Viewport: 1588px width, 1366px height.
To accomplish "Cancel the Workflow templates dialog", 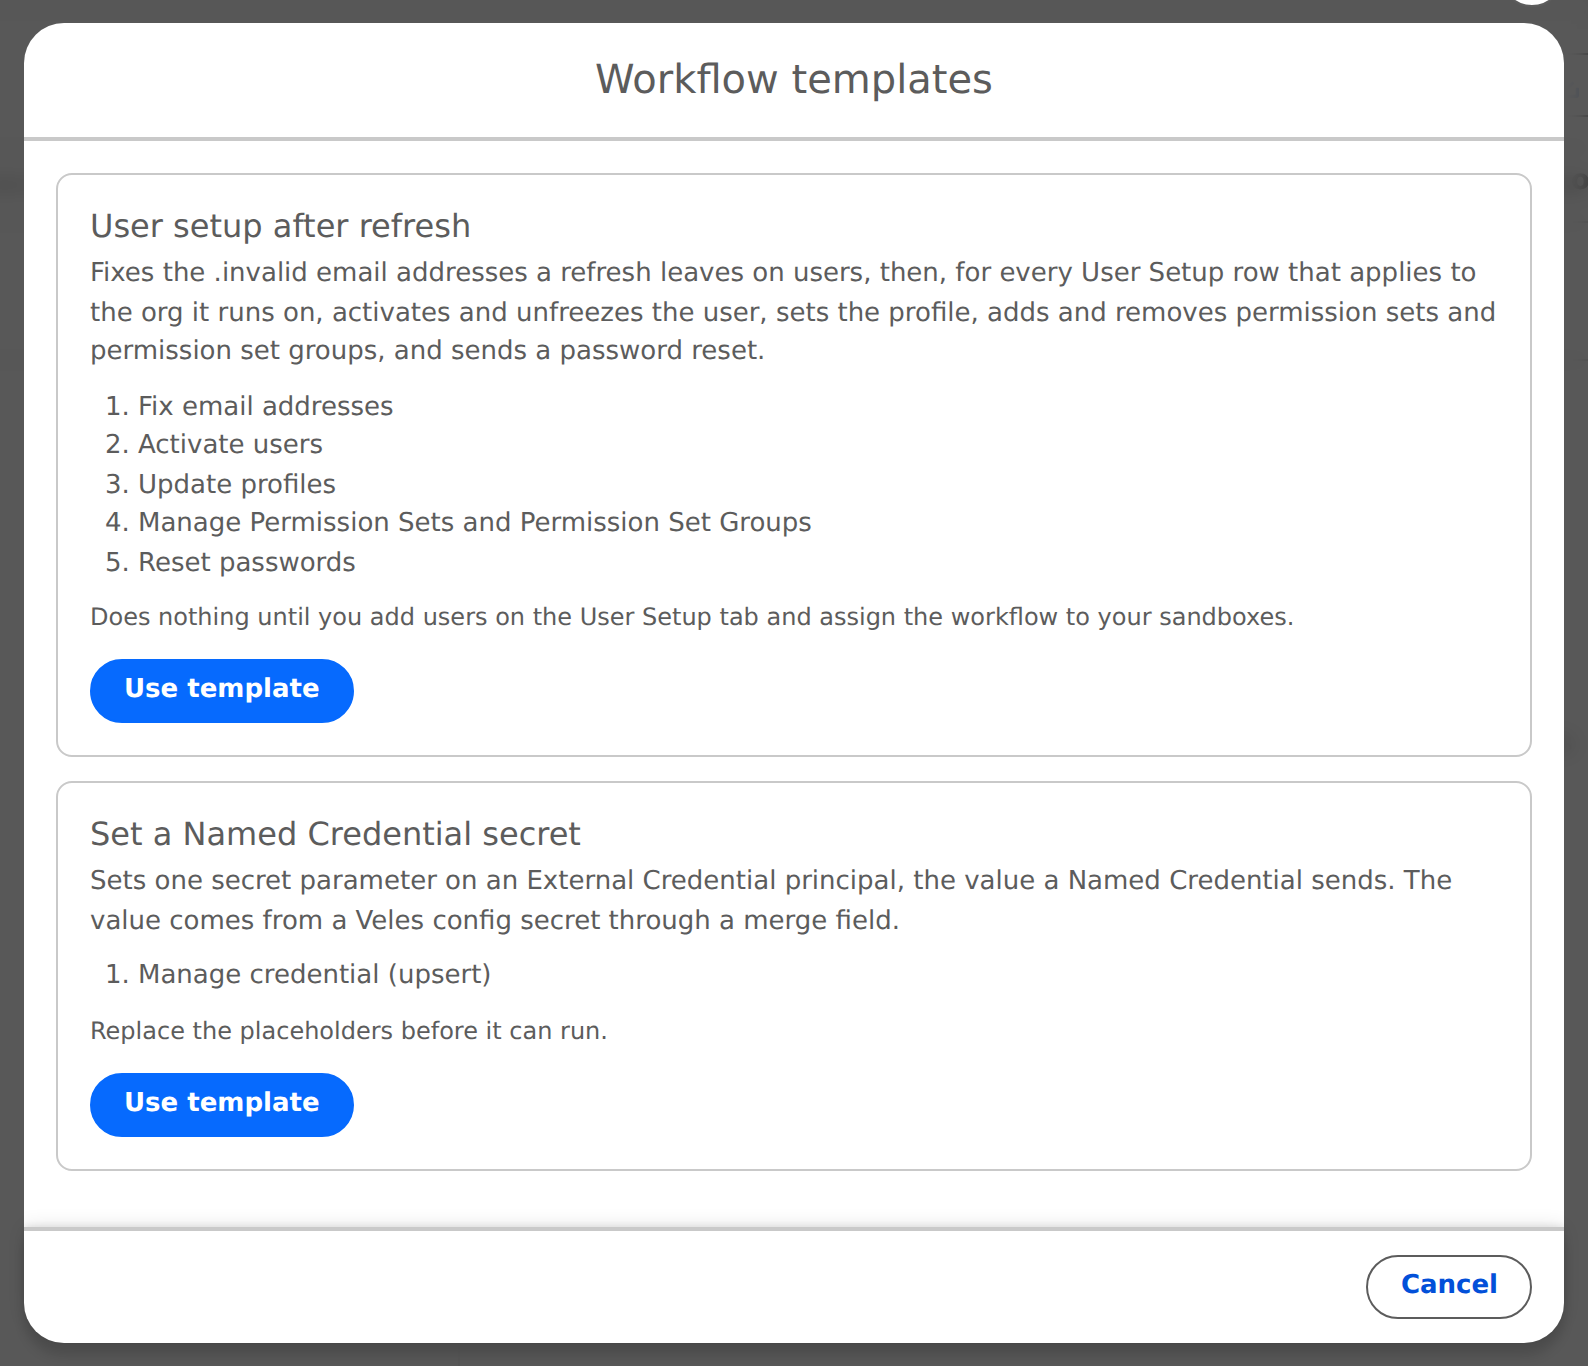I will (1448, 1286).
